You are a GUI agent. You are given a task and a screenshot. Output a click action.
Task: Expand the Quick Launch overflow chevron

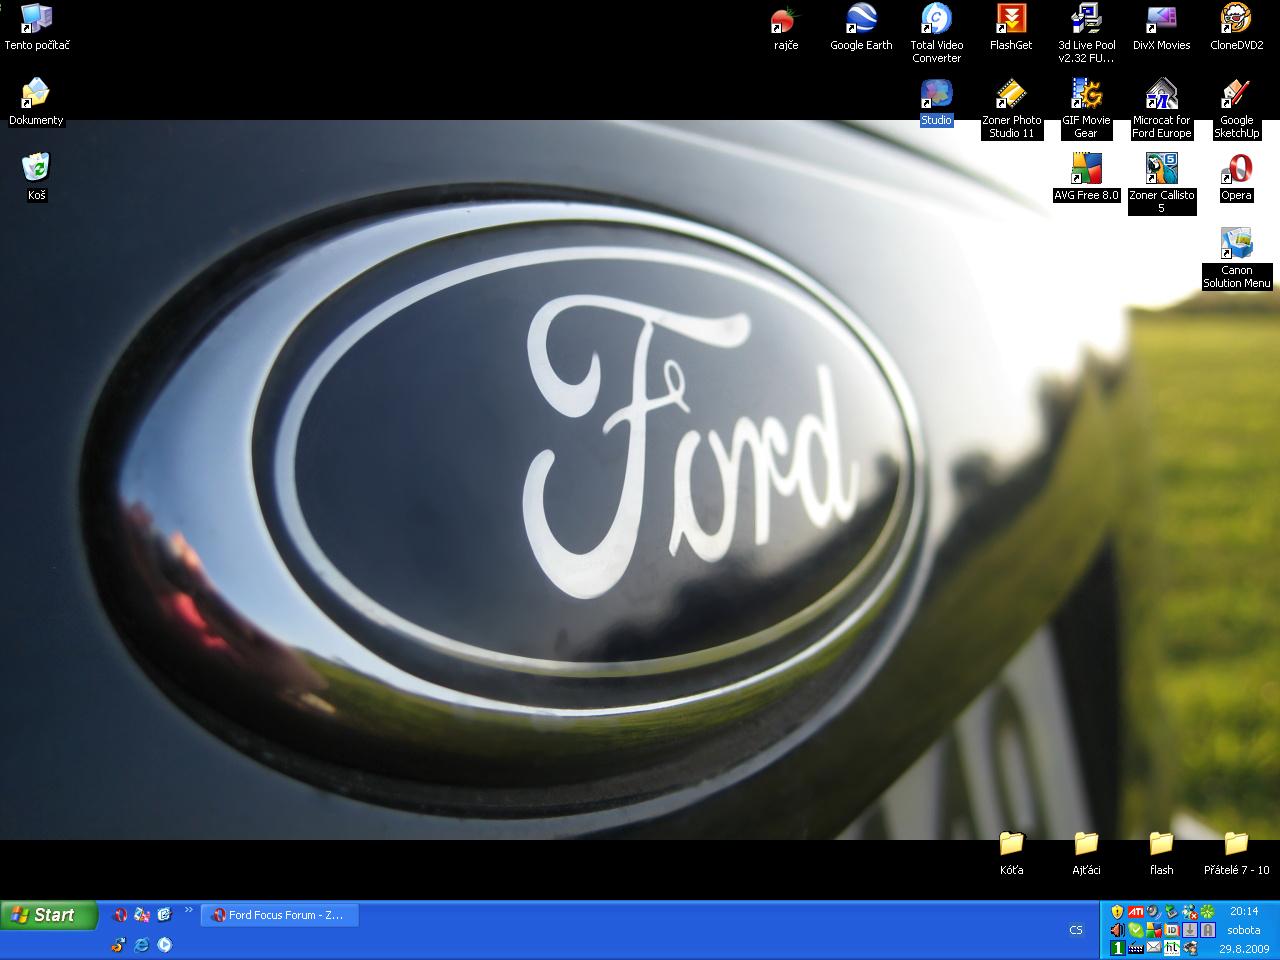click(189, 910)
